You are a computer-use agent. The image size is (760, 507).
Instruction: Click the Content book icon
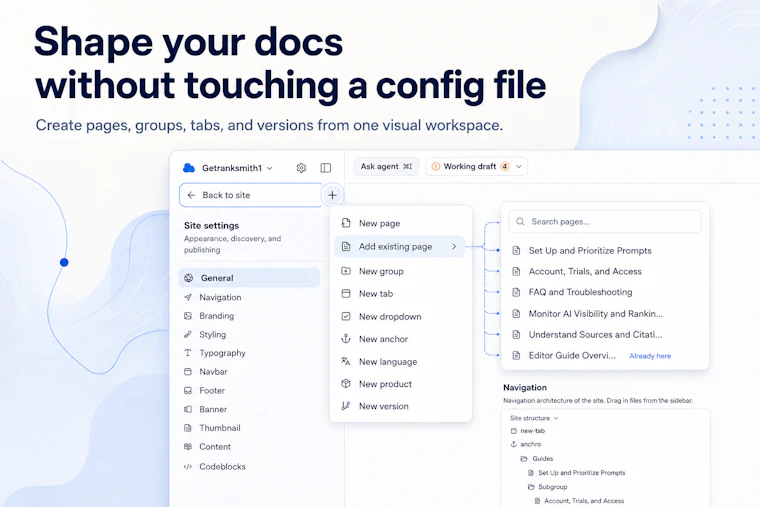coord(188,446)
